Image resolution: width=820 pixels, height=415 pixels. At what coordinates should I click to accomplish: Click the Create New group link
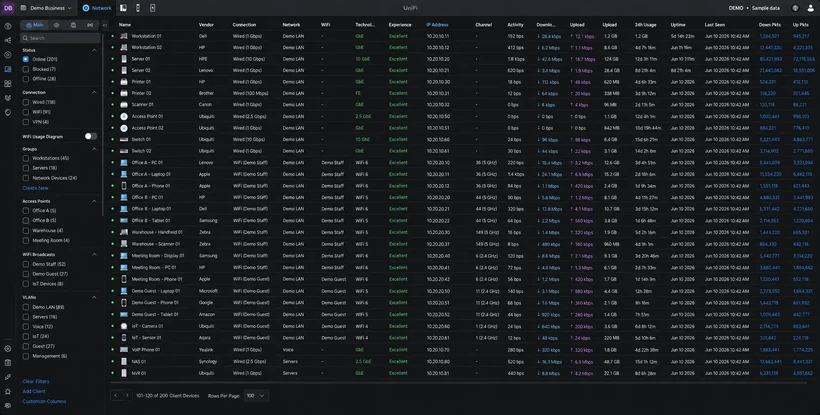[x=35, y=188]
